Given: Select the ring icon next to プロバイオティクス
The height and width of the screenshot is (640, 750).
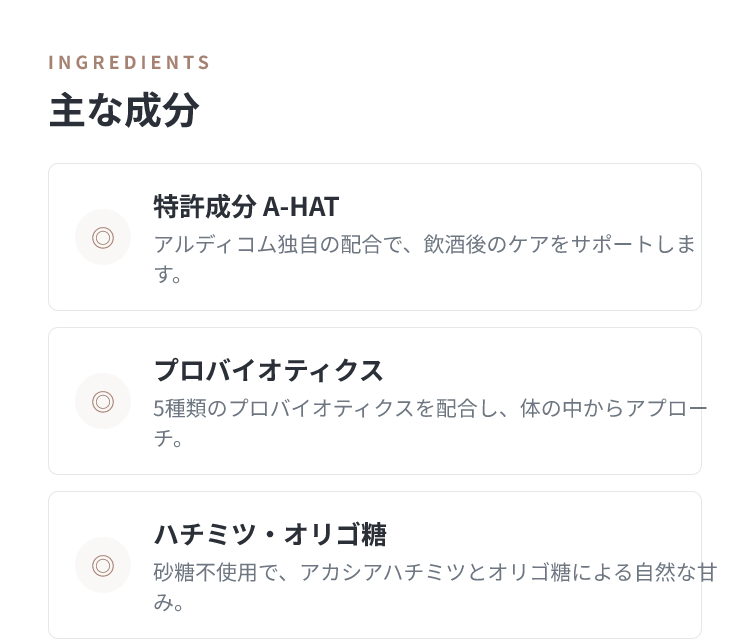Looking at the screenshot, I should 103,401.
